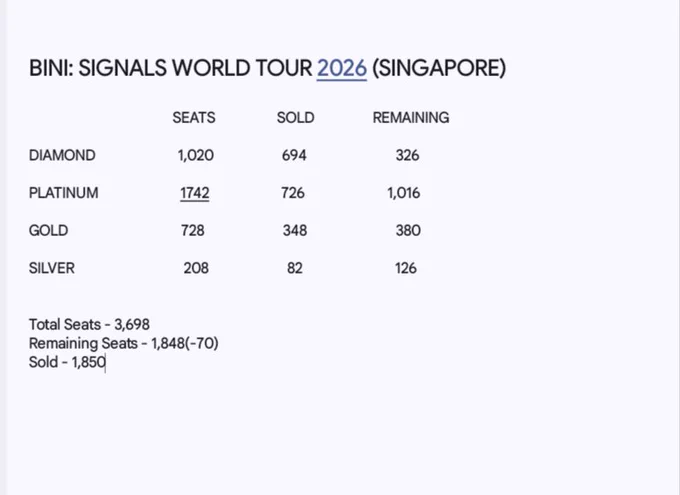Image resolution: width=680 pixels, height=495 pixels.
Task: Click the Sold - 1,850 line
Action: coord(67,362)
